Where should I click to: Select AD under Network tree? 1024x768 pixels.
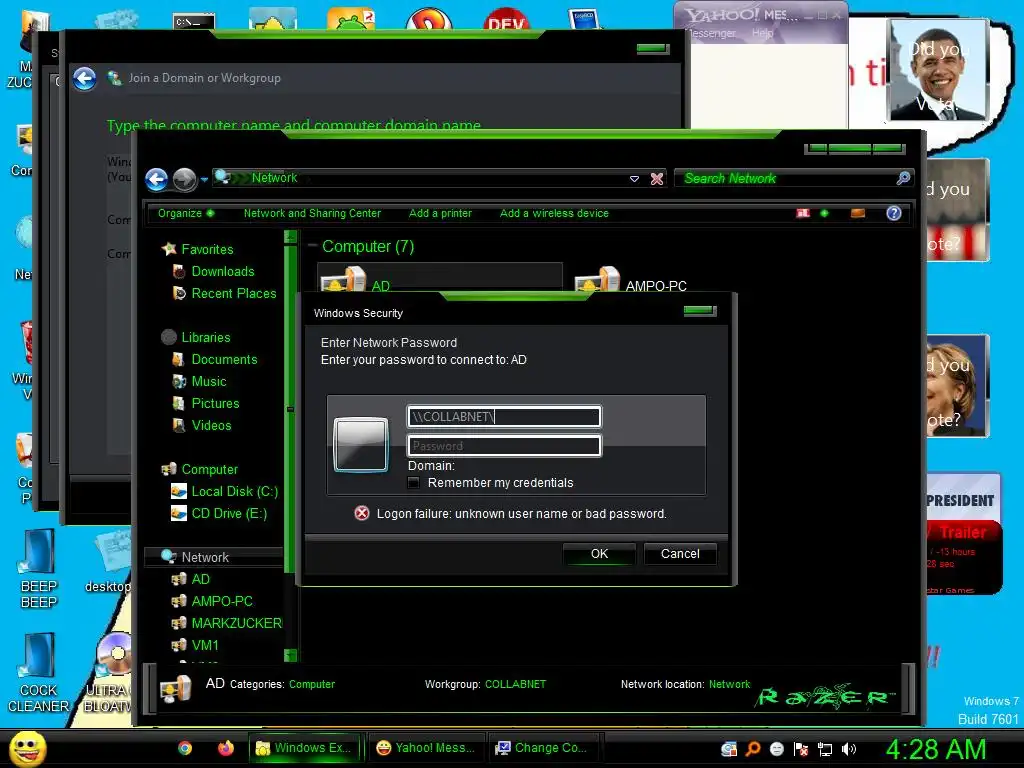(x=200, y=579)
